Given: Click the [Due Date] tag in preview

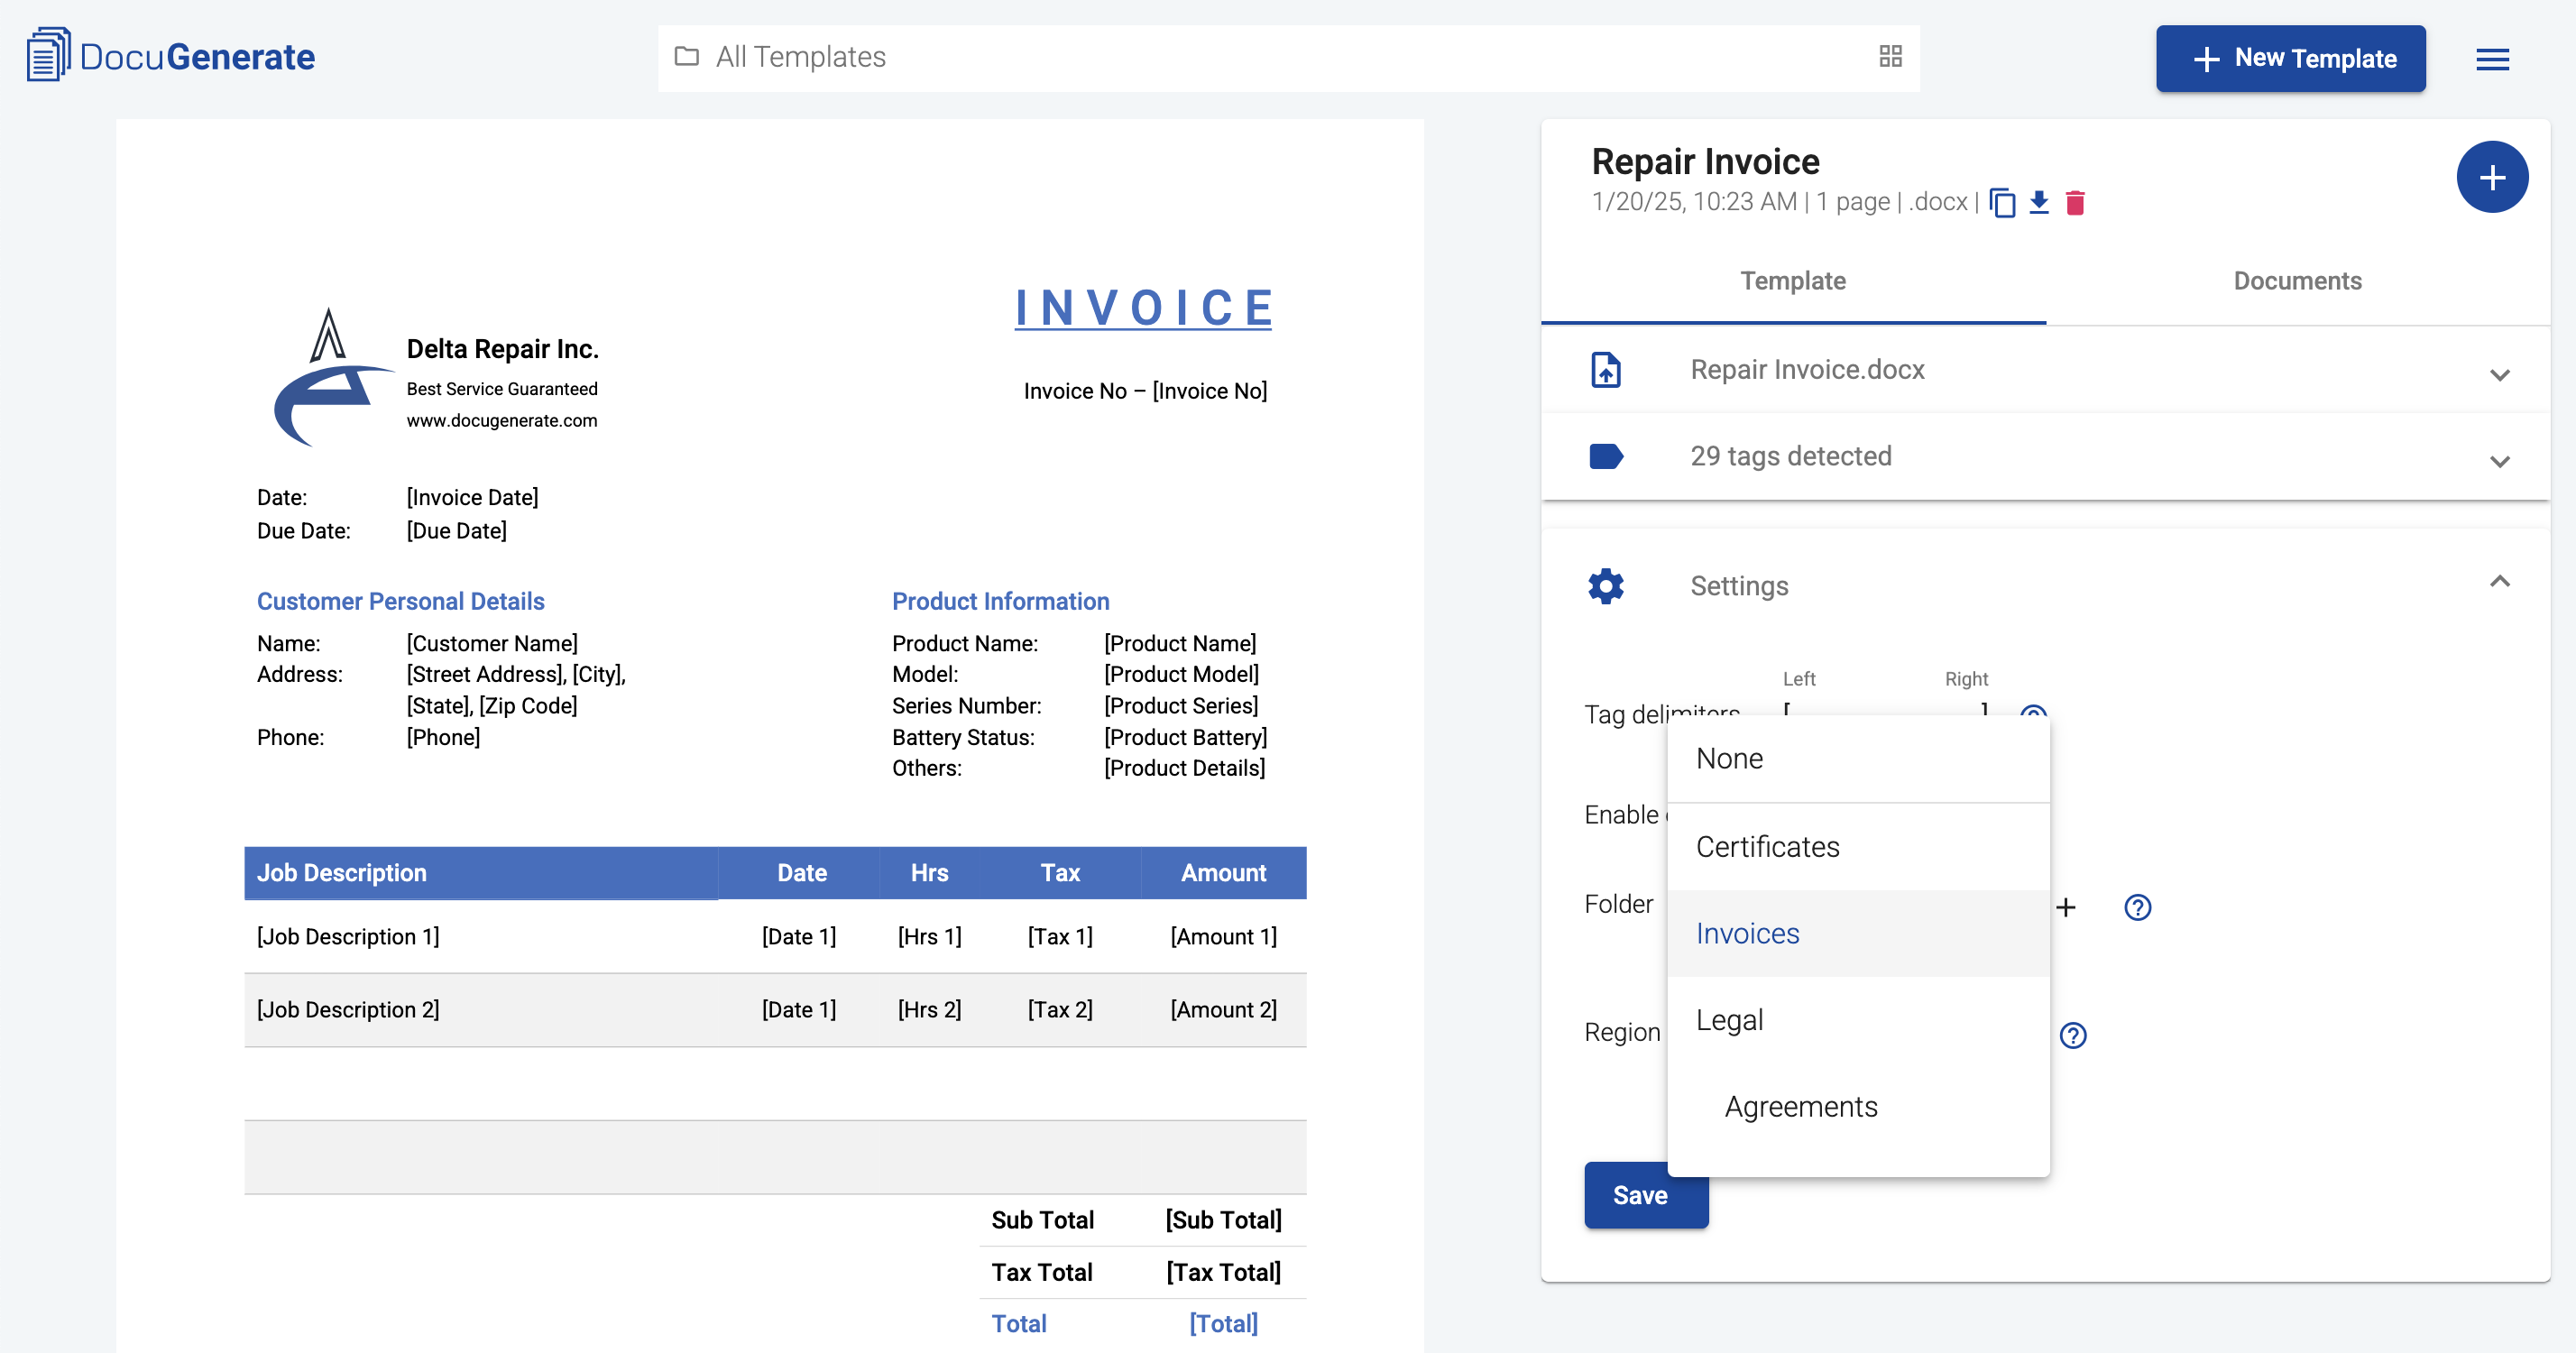Looking at the screenshot, I should 456,531.
